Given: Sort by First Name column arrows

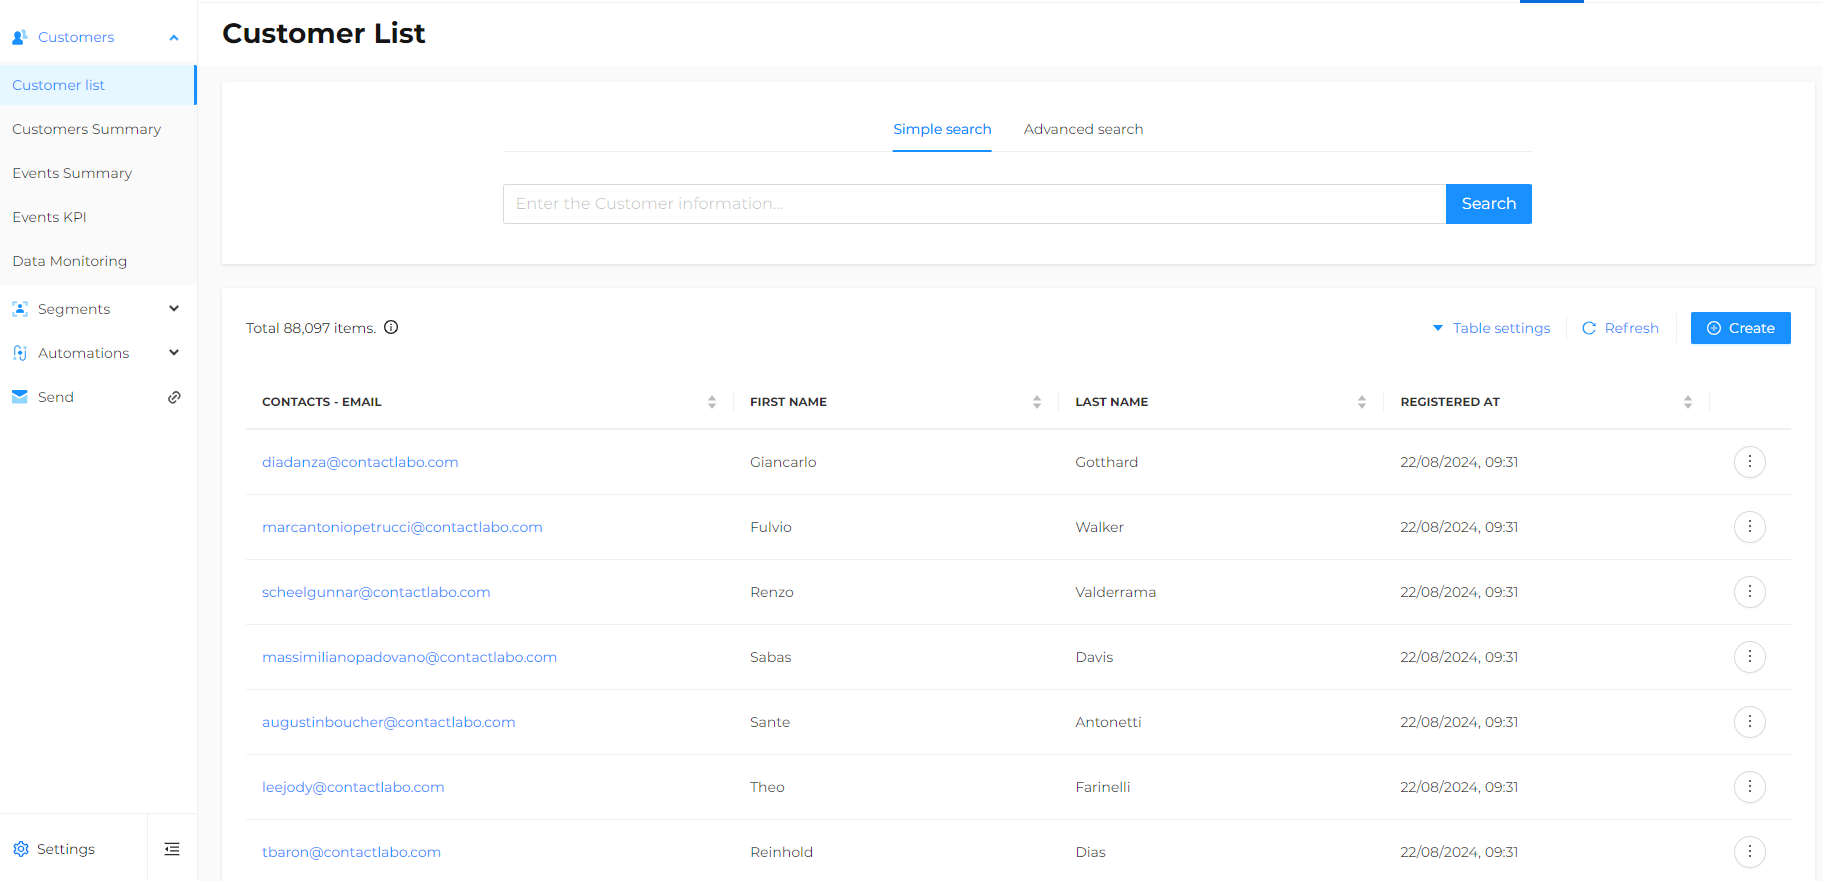Looking at the screenshot, I should (1037, 402).
